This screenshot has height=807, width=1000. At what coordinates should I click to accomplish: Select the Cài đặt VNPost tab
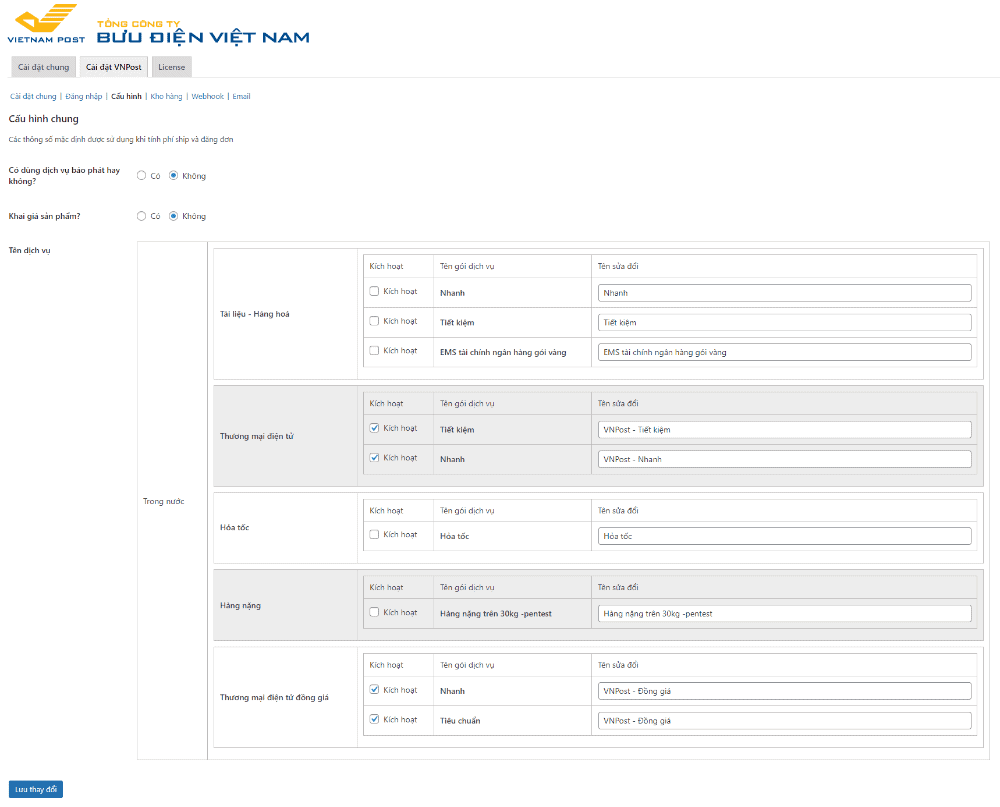point(113,67)
